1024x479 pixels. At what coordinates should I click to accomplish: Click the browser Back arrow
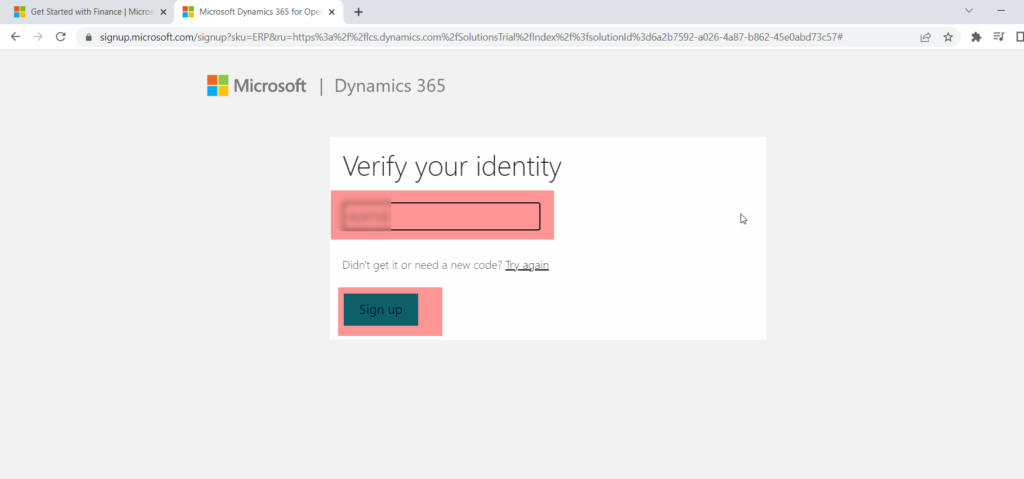click(x=16, y=37)
